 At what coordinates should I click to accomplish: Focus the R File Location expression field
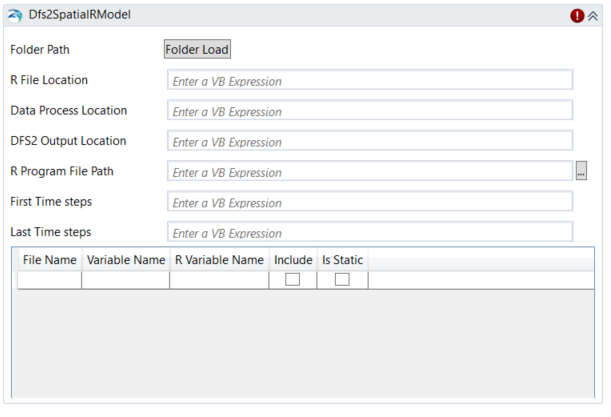point(370,80)
